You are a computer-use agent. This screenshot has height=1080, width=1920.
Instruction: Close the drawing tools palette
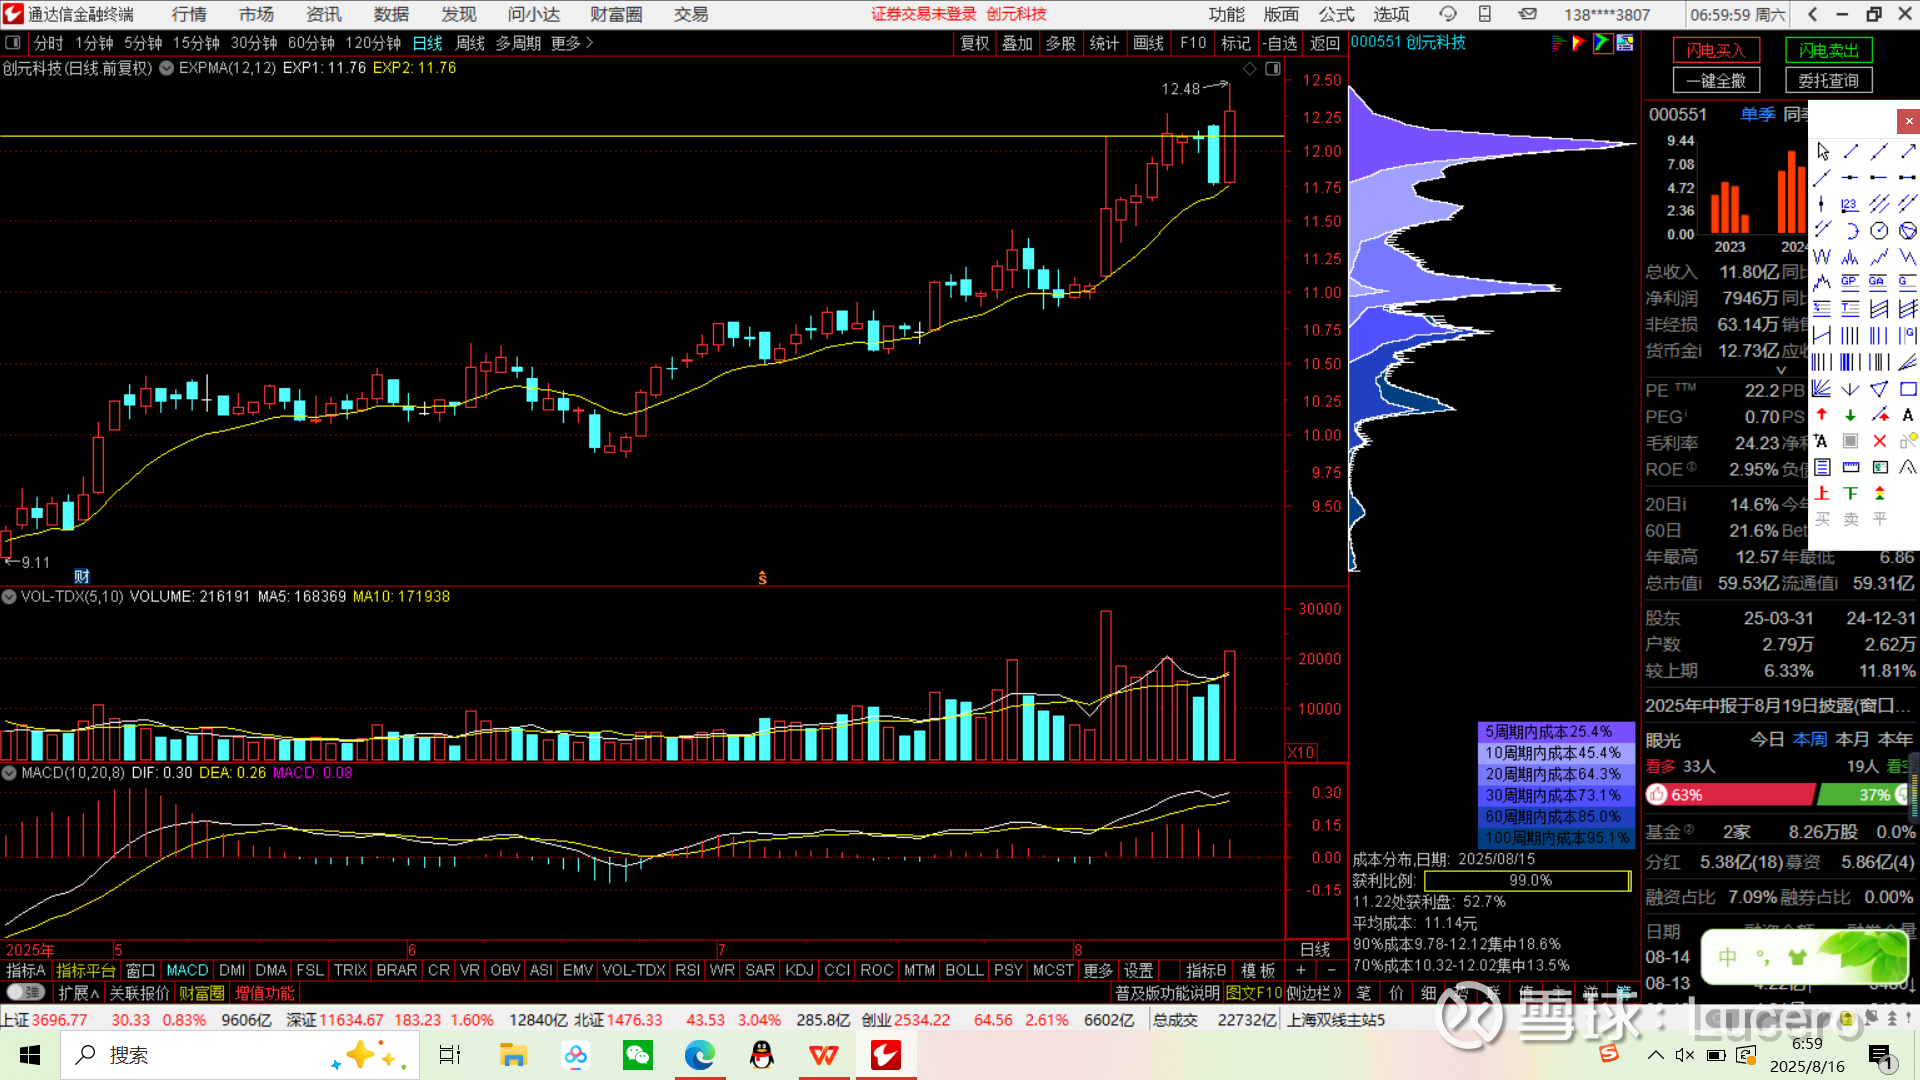click(x=1908, y=121)
